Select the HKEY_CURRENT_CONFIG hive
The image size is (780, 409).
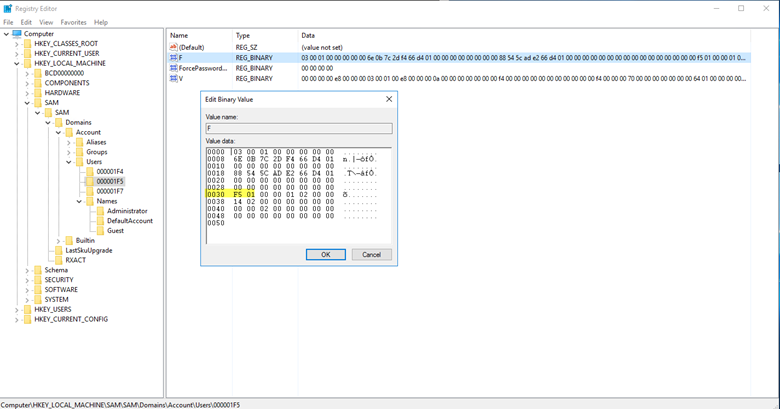(x=71, y=319)
